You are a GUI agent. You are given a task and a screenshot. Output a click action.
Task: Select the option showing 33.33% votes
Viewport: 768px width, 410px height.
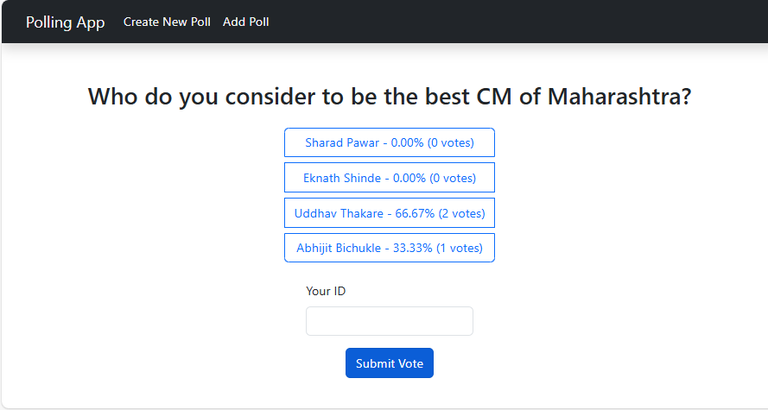[389, 248]
